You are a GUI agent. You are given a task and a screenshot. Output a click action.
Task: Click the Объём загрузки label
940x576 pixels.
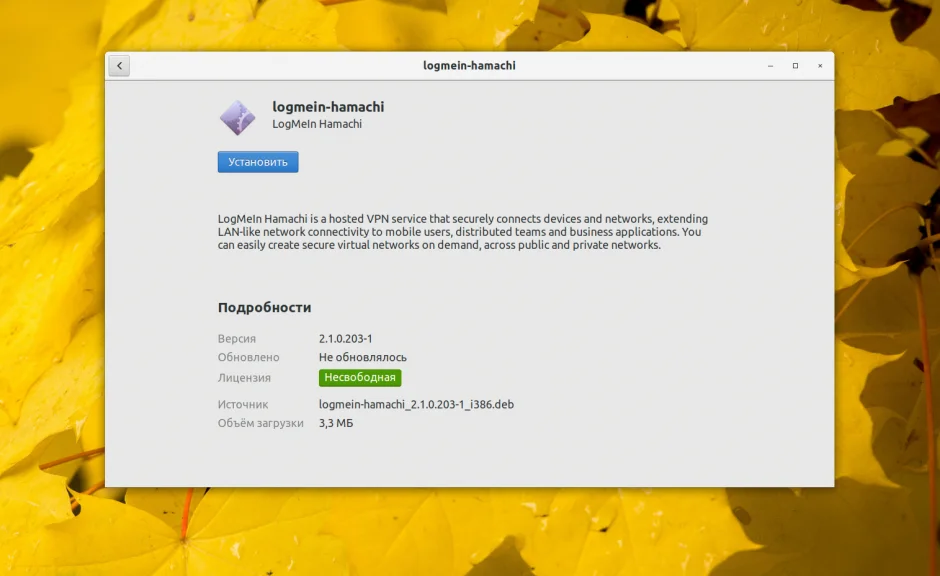(x=260, y=423)
